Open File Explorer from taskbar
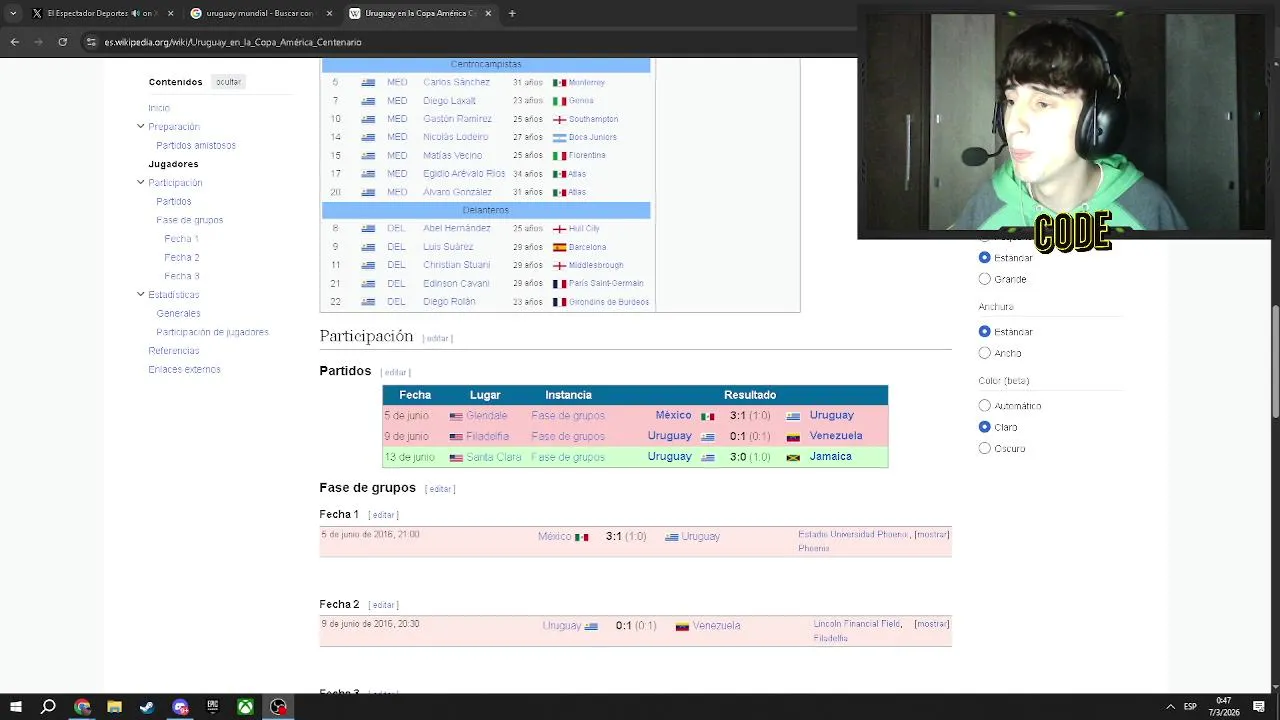This screenshot has height=720, width=1280. 114,707
